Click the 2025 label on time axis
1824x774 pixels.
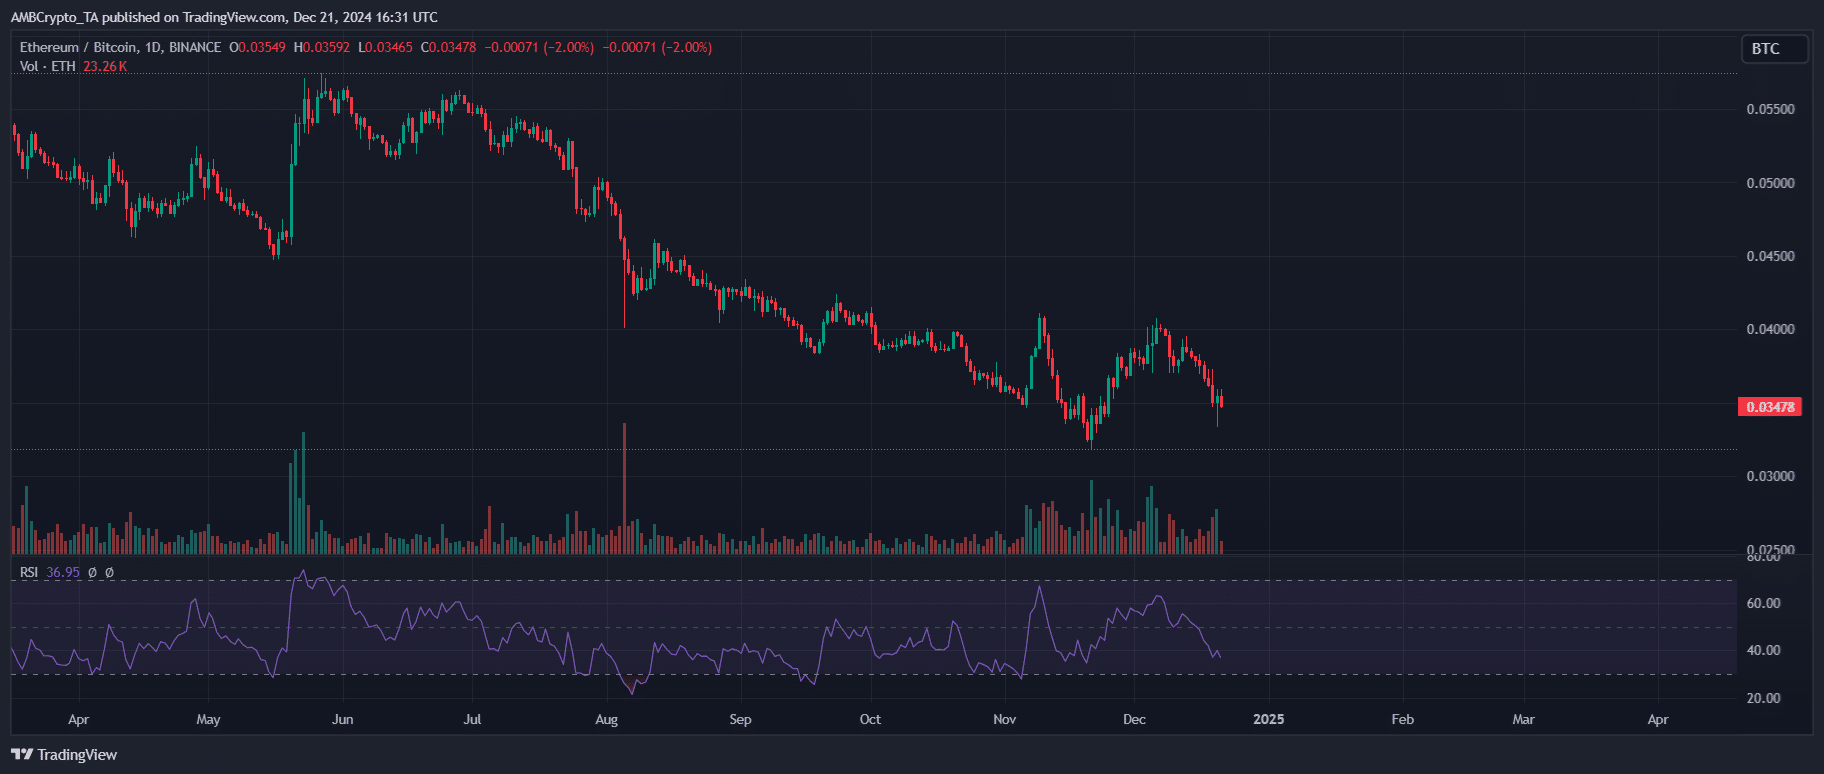[1269, 719]
